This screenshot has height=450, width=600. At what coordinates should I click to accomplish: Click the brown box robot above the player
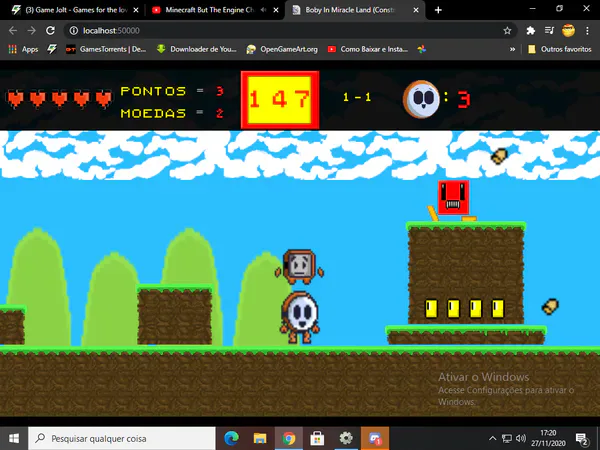tap(300, 267)
